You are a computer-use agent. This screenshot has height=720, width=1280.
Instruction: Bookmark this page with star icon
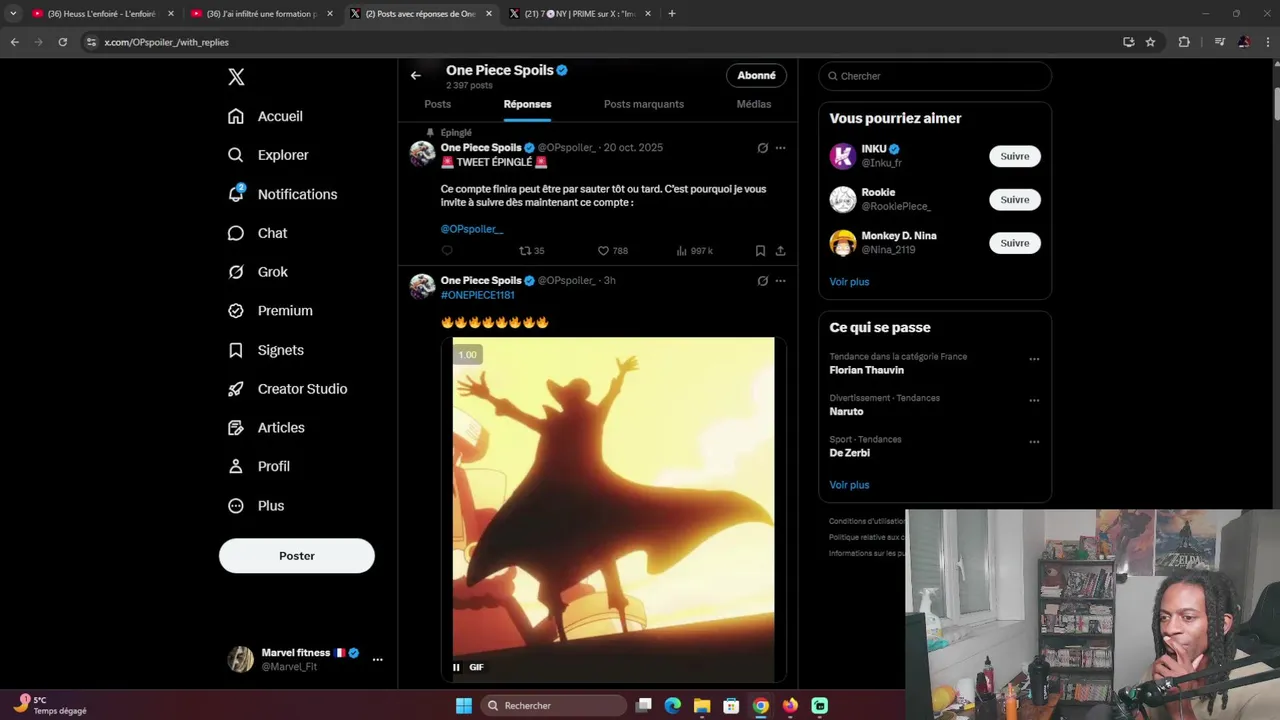[1150, 42]
